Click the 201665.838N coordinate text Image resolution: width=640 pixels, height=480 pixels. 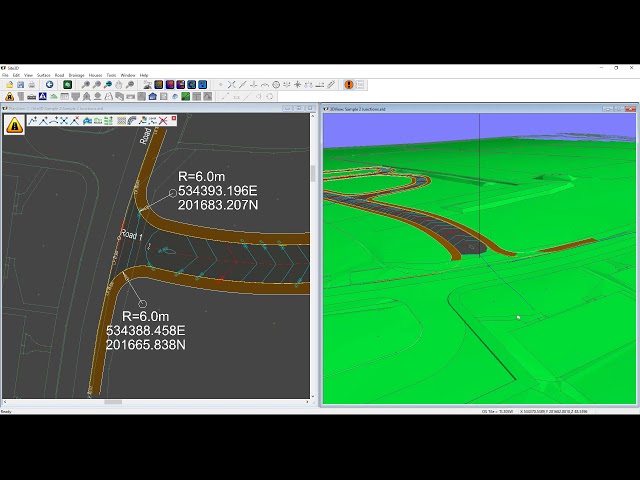[x=146, y=345]
